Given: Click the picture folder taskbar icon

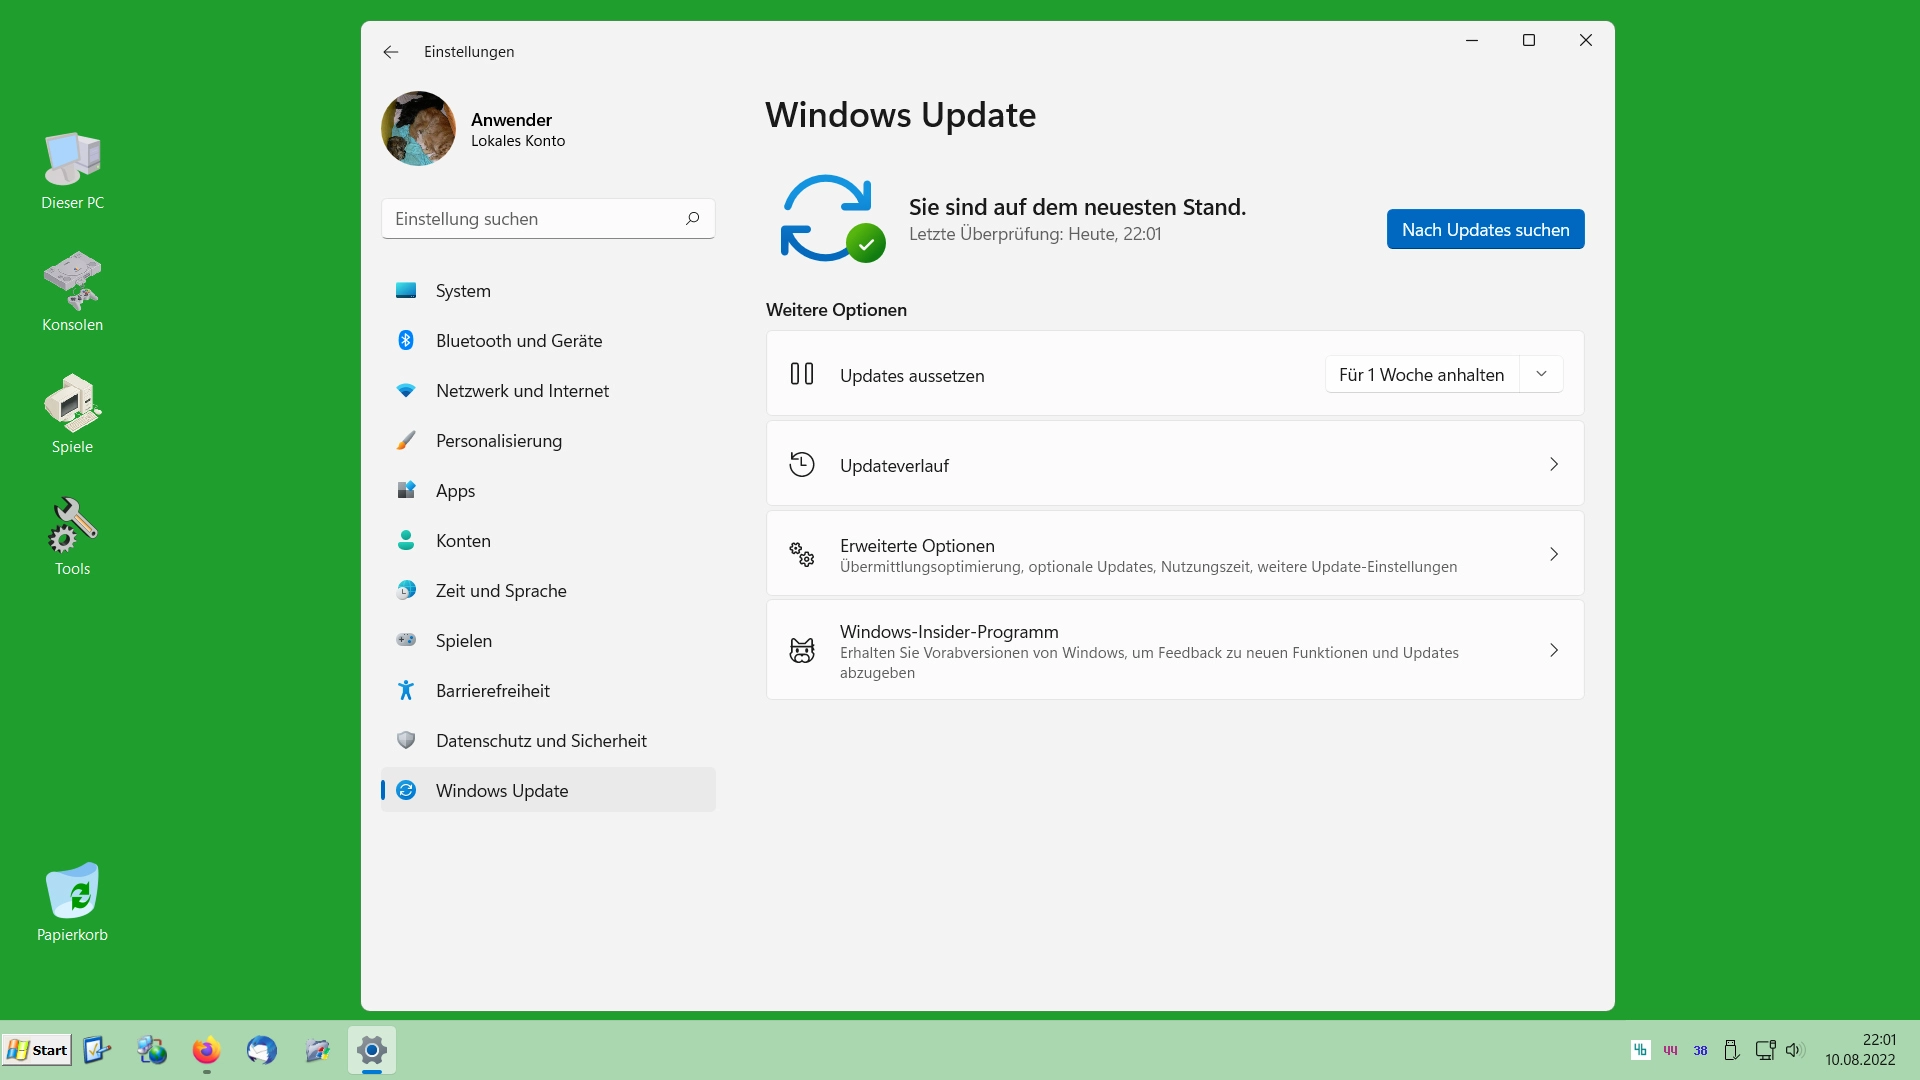Looking at the screenshot, I should click(317, 1050).
